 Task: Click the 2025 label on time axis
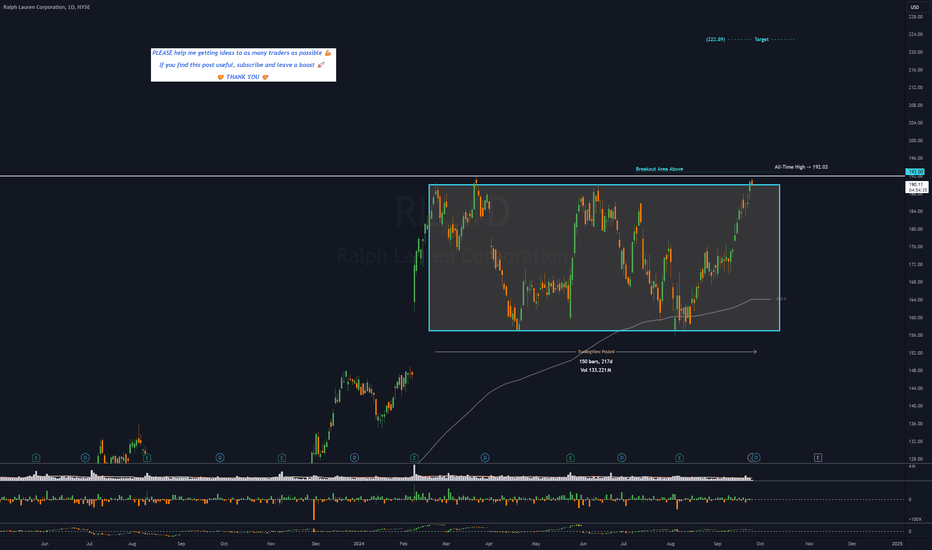[897, 543]
